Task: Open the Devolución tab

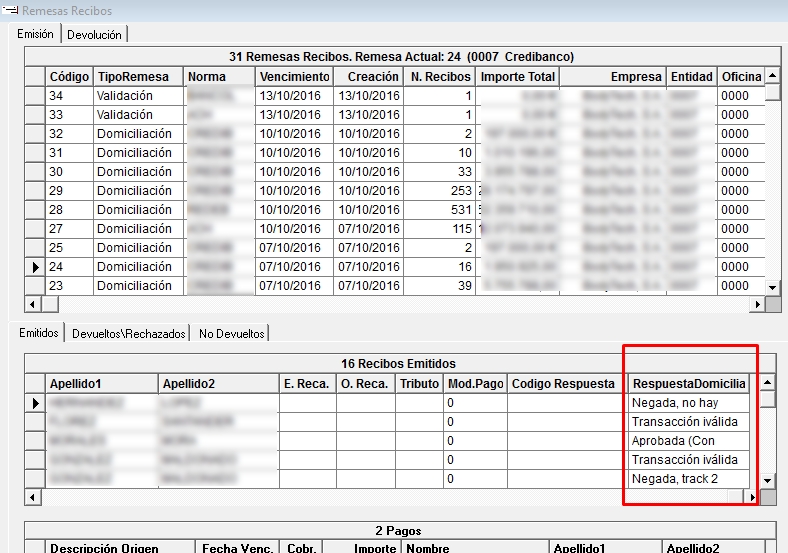Action: click(94, 35)
